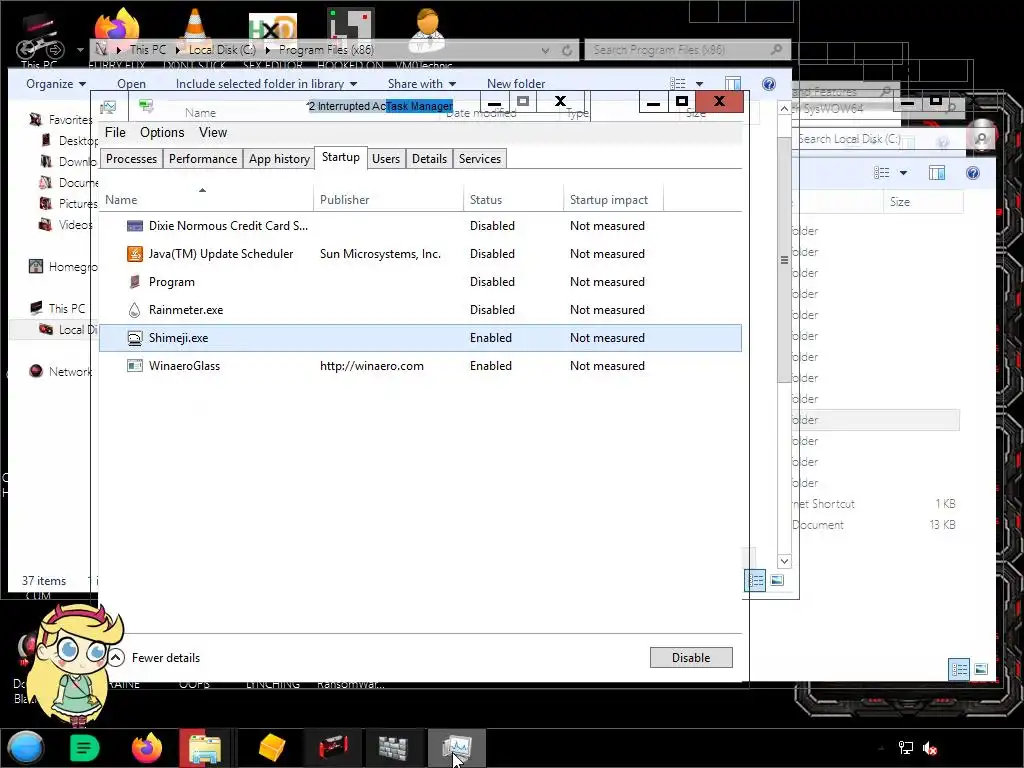Switch Program Files Explorer to large thumbnails view

[x=776, y=581]
